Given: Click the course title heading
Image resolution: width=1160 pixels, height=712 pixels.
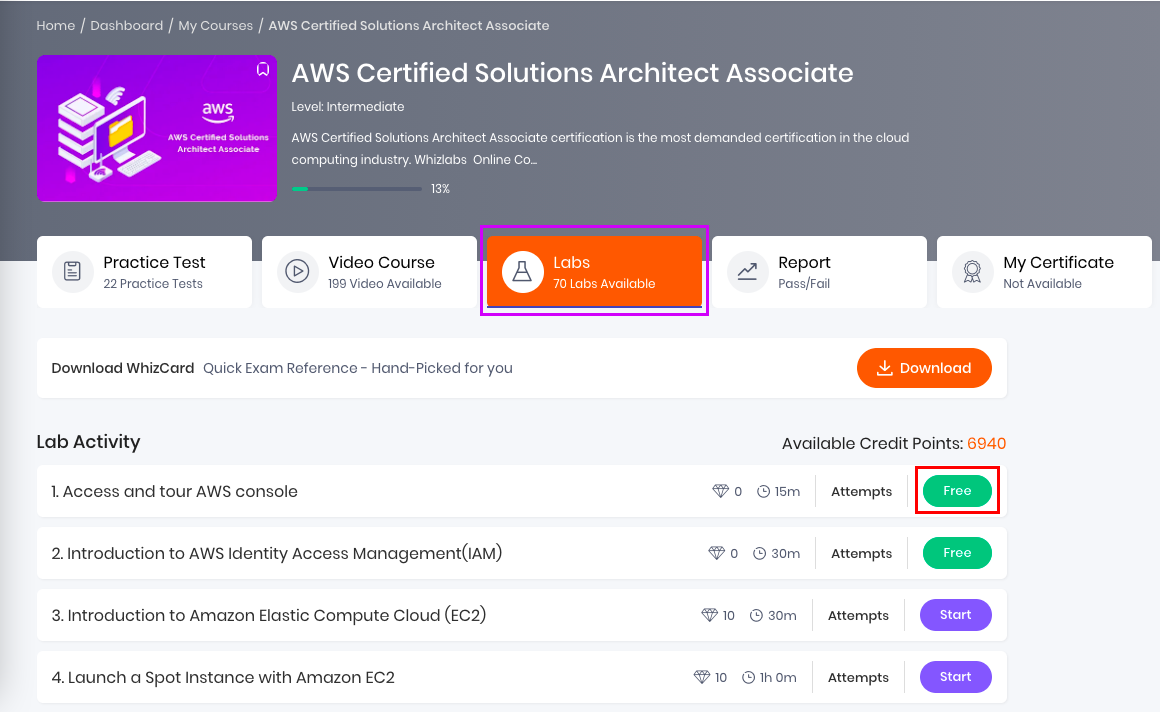Looking at the screenshot, I should click(x=572, y=73).
